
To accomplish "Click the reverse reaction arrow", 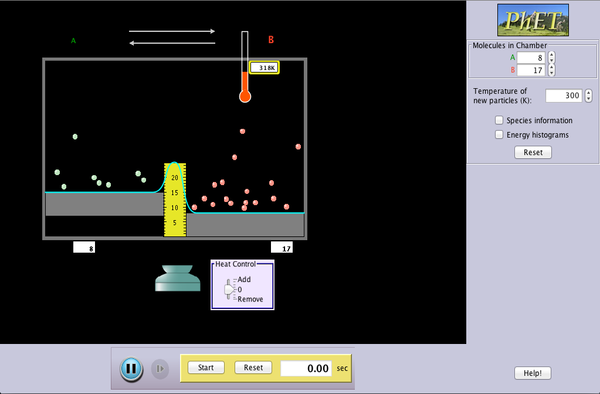I will [172, 43].
